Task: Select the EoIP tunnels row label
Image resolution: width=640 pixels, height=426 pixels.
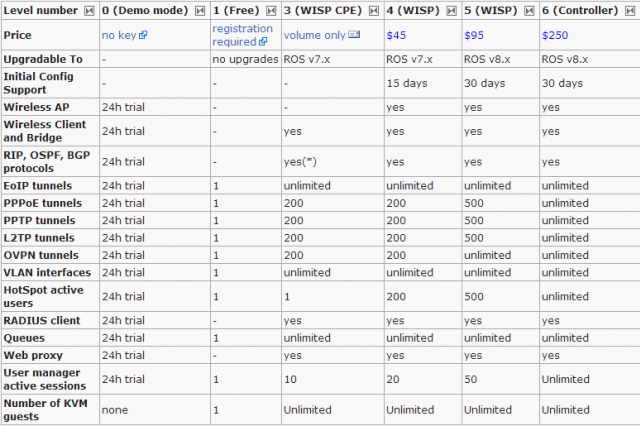Action: pyautogui.click(x=38, y=186)
